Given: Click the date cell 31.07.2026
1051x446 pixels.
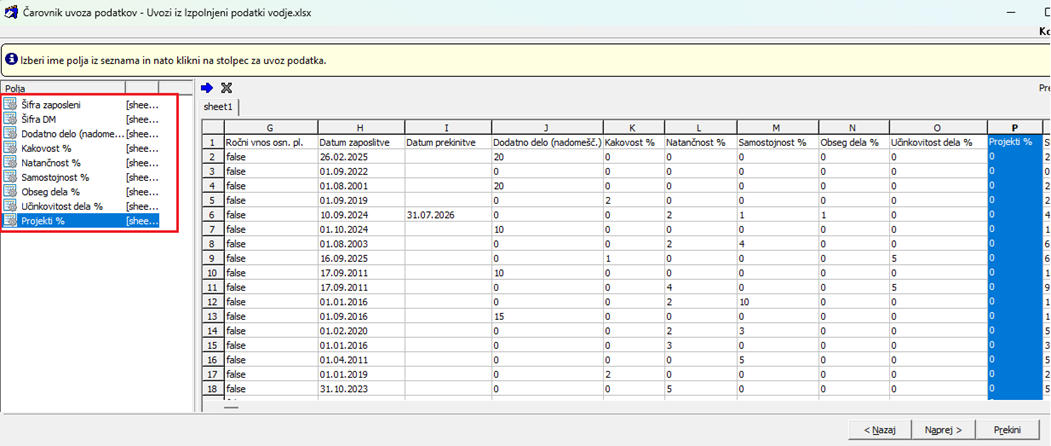Looking at the screenshot, I should click(x=448, y=215).
